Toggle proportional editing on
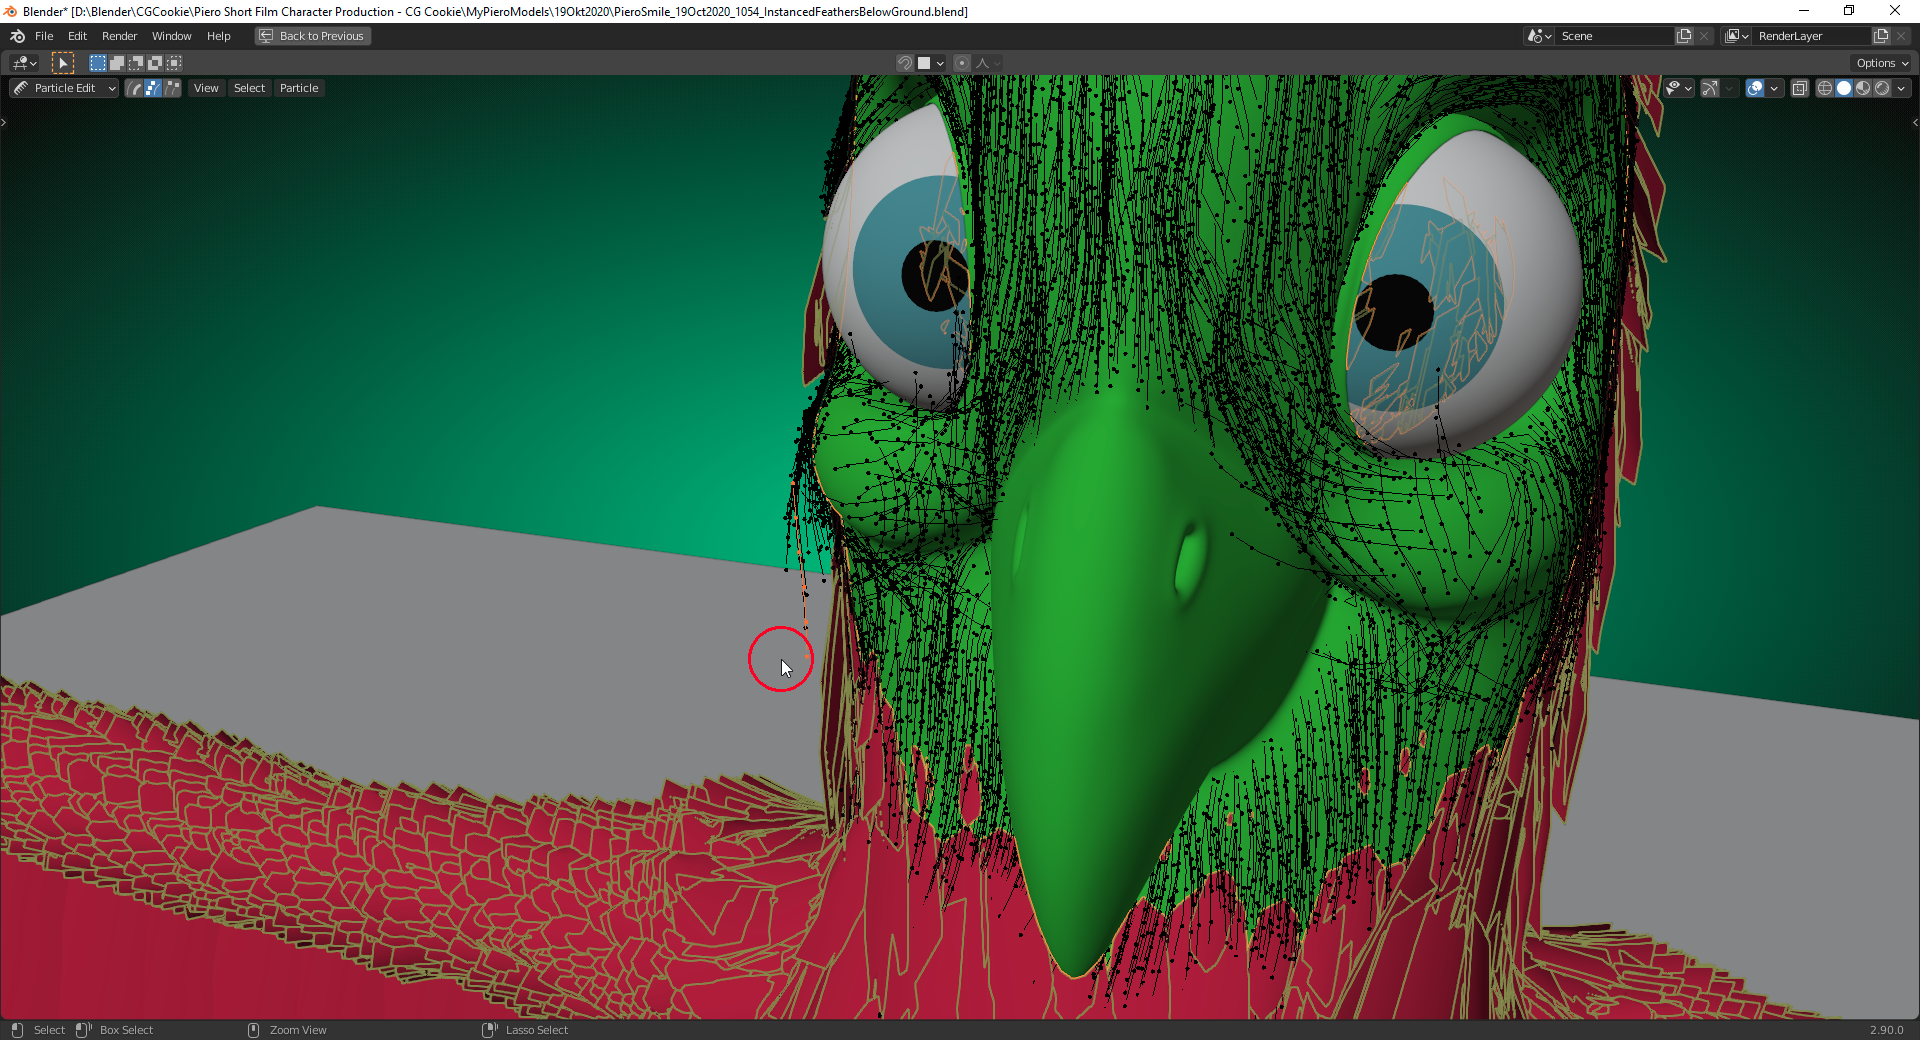 (962, 62)
